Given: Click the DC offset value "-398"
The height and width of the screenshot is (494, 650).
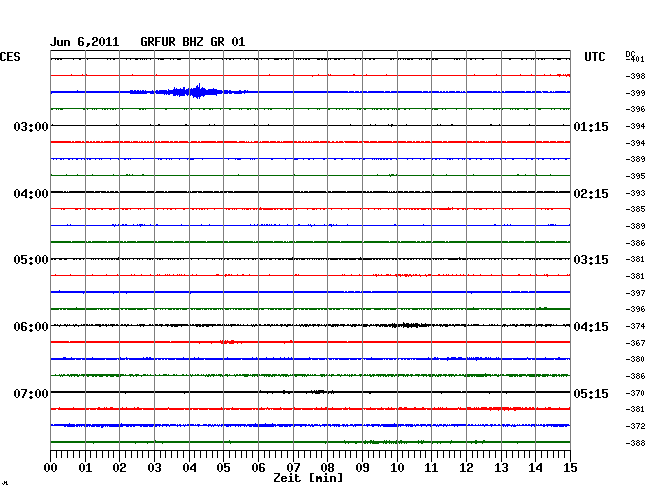Looking at the screenshot, I should pos(635,76).
